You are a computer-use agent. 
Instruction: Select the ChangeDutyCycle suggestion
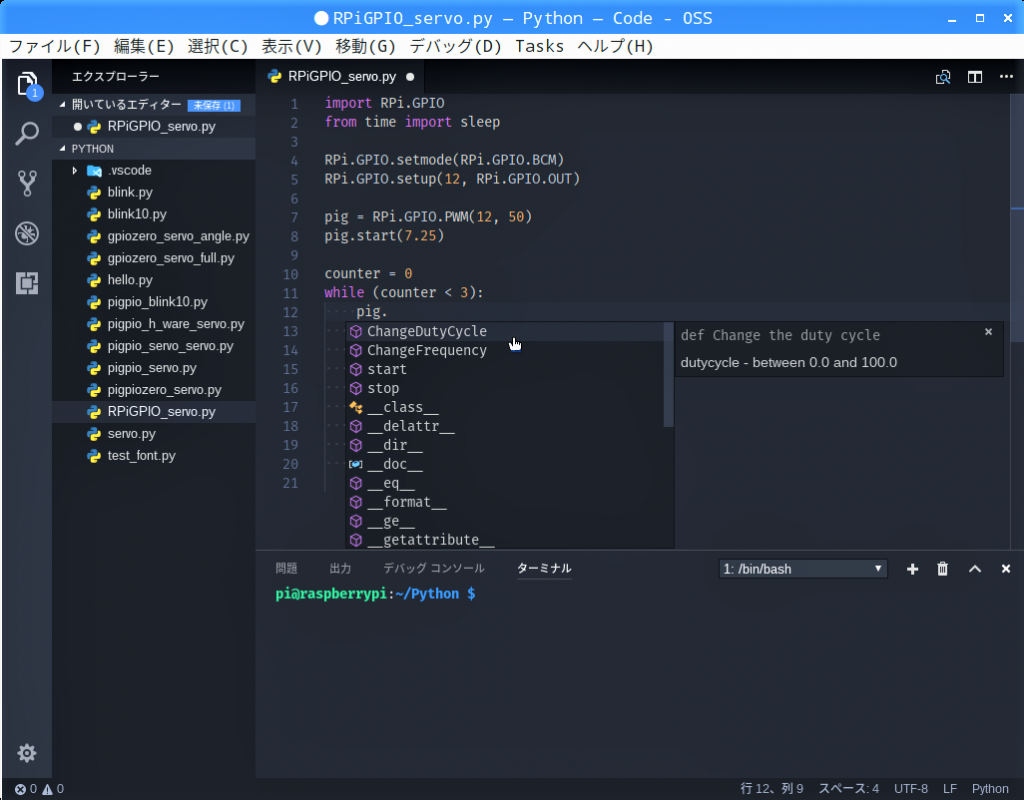(504, 331)
